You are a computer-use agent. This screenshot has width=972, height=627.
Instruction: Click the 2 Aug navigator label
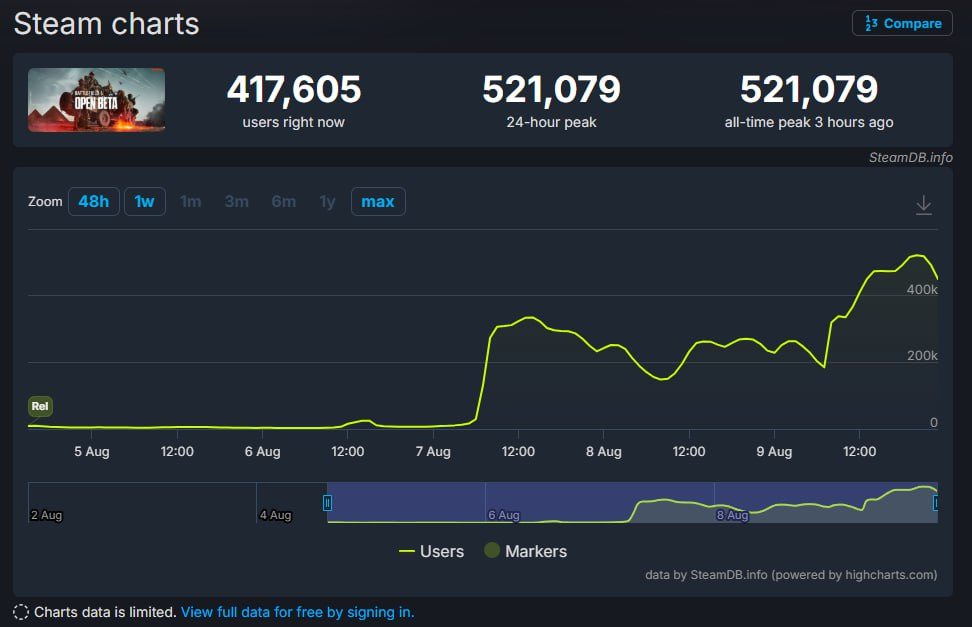(46, 515)
